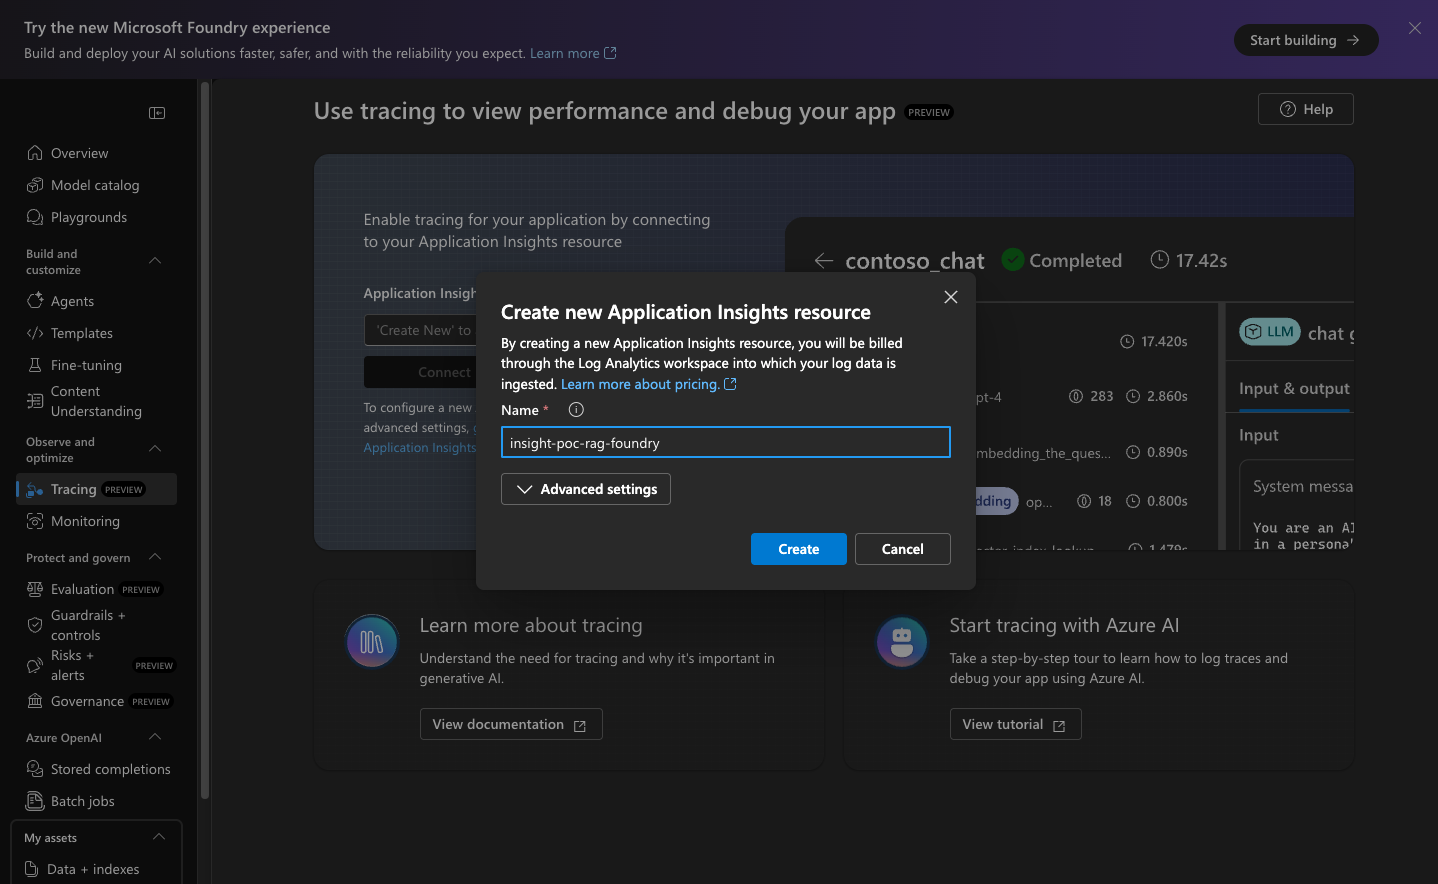
Task: Collapse the navigation sidebar with the panel icon
Action: coord(157,113)
